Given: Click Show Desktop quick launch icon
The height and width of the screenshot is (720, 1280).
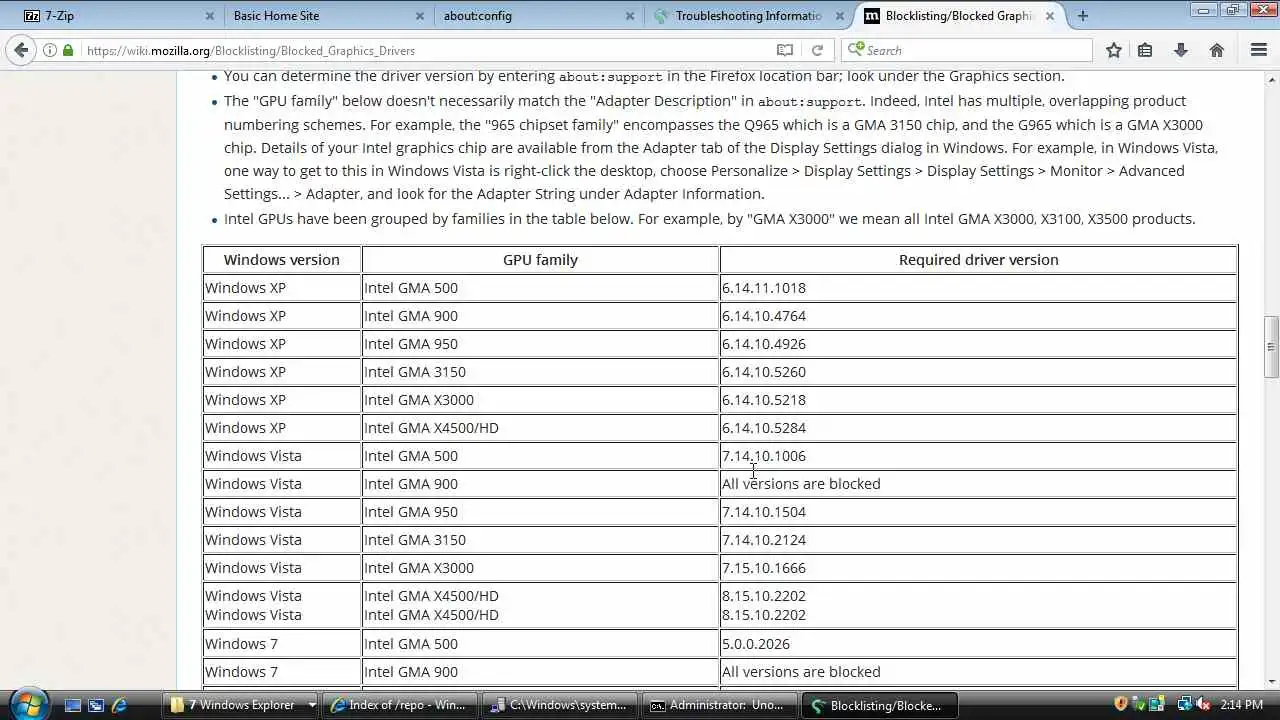Looking at the screenshot, I should tap(73, 705).
